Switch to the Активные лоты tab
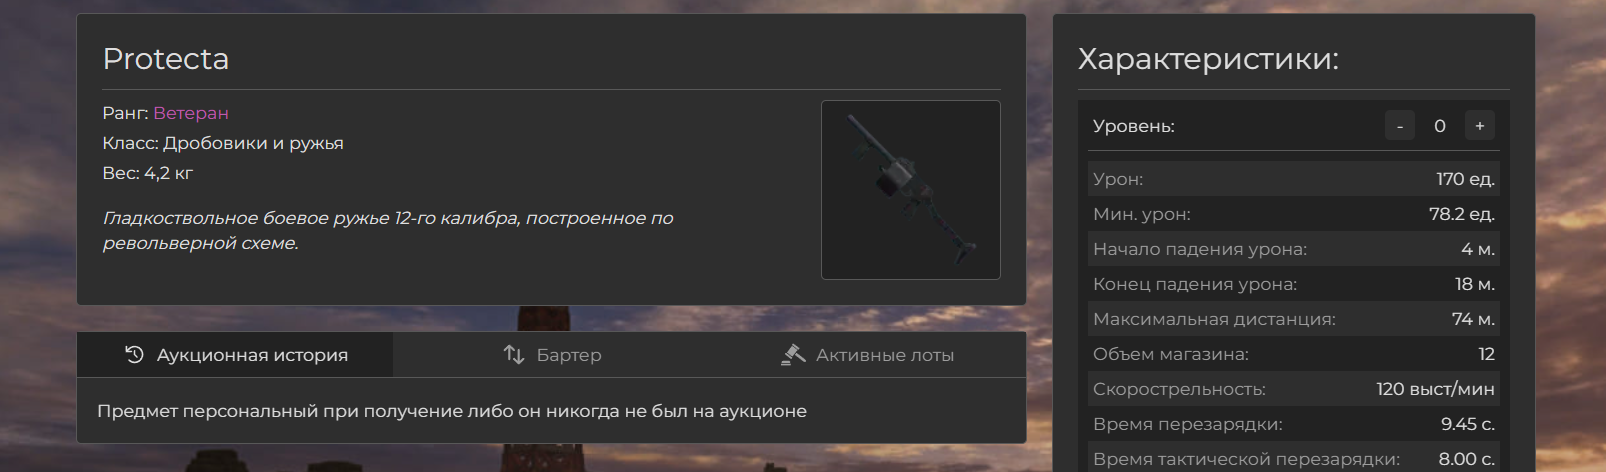This screenshot has width=1606, height=472. (868, 355)
